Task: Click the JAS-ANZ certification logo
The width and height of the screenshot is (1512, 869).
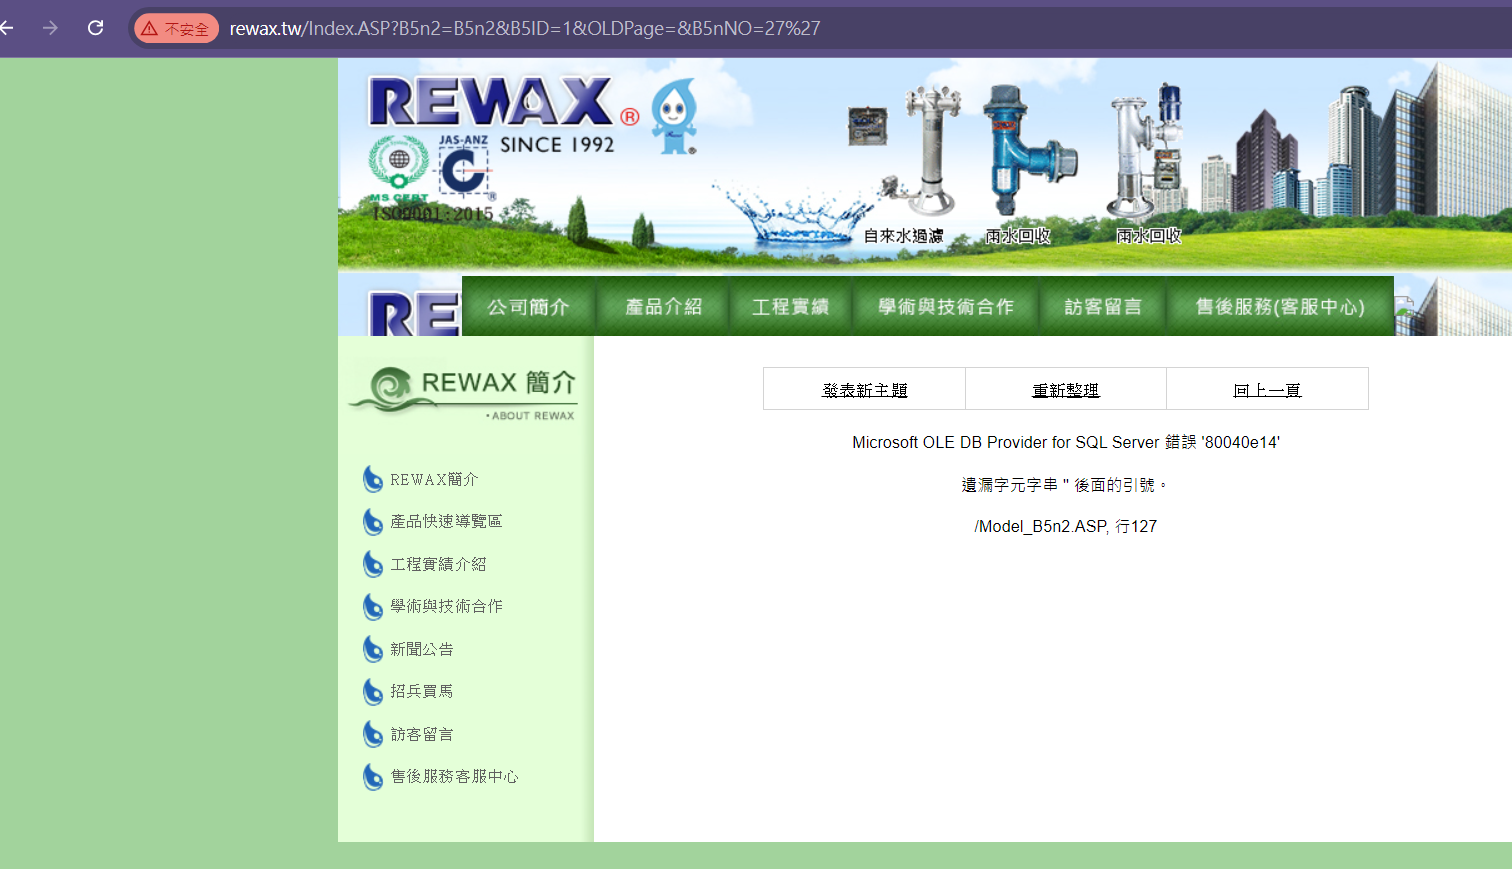Action: 465,166
